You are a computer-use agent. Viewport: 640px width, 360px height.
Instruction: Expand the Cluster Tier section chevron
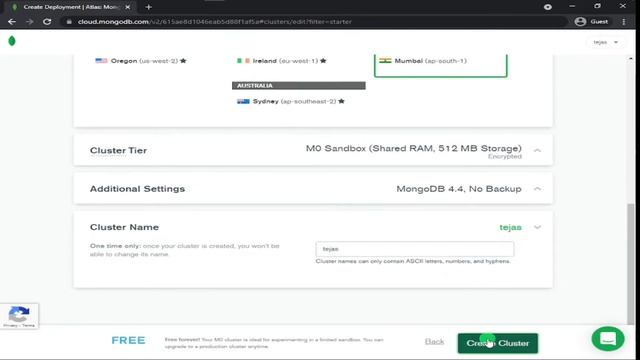[538, 151]
